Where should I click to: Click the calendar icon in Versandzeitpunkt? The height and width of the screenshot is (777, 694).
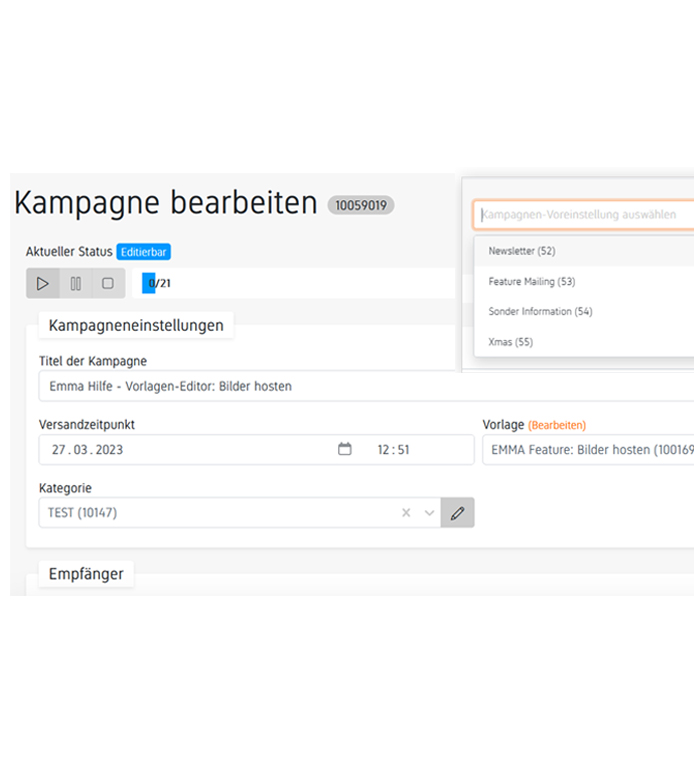pos(345,450)
